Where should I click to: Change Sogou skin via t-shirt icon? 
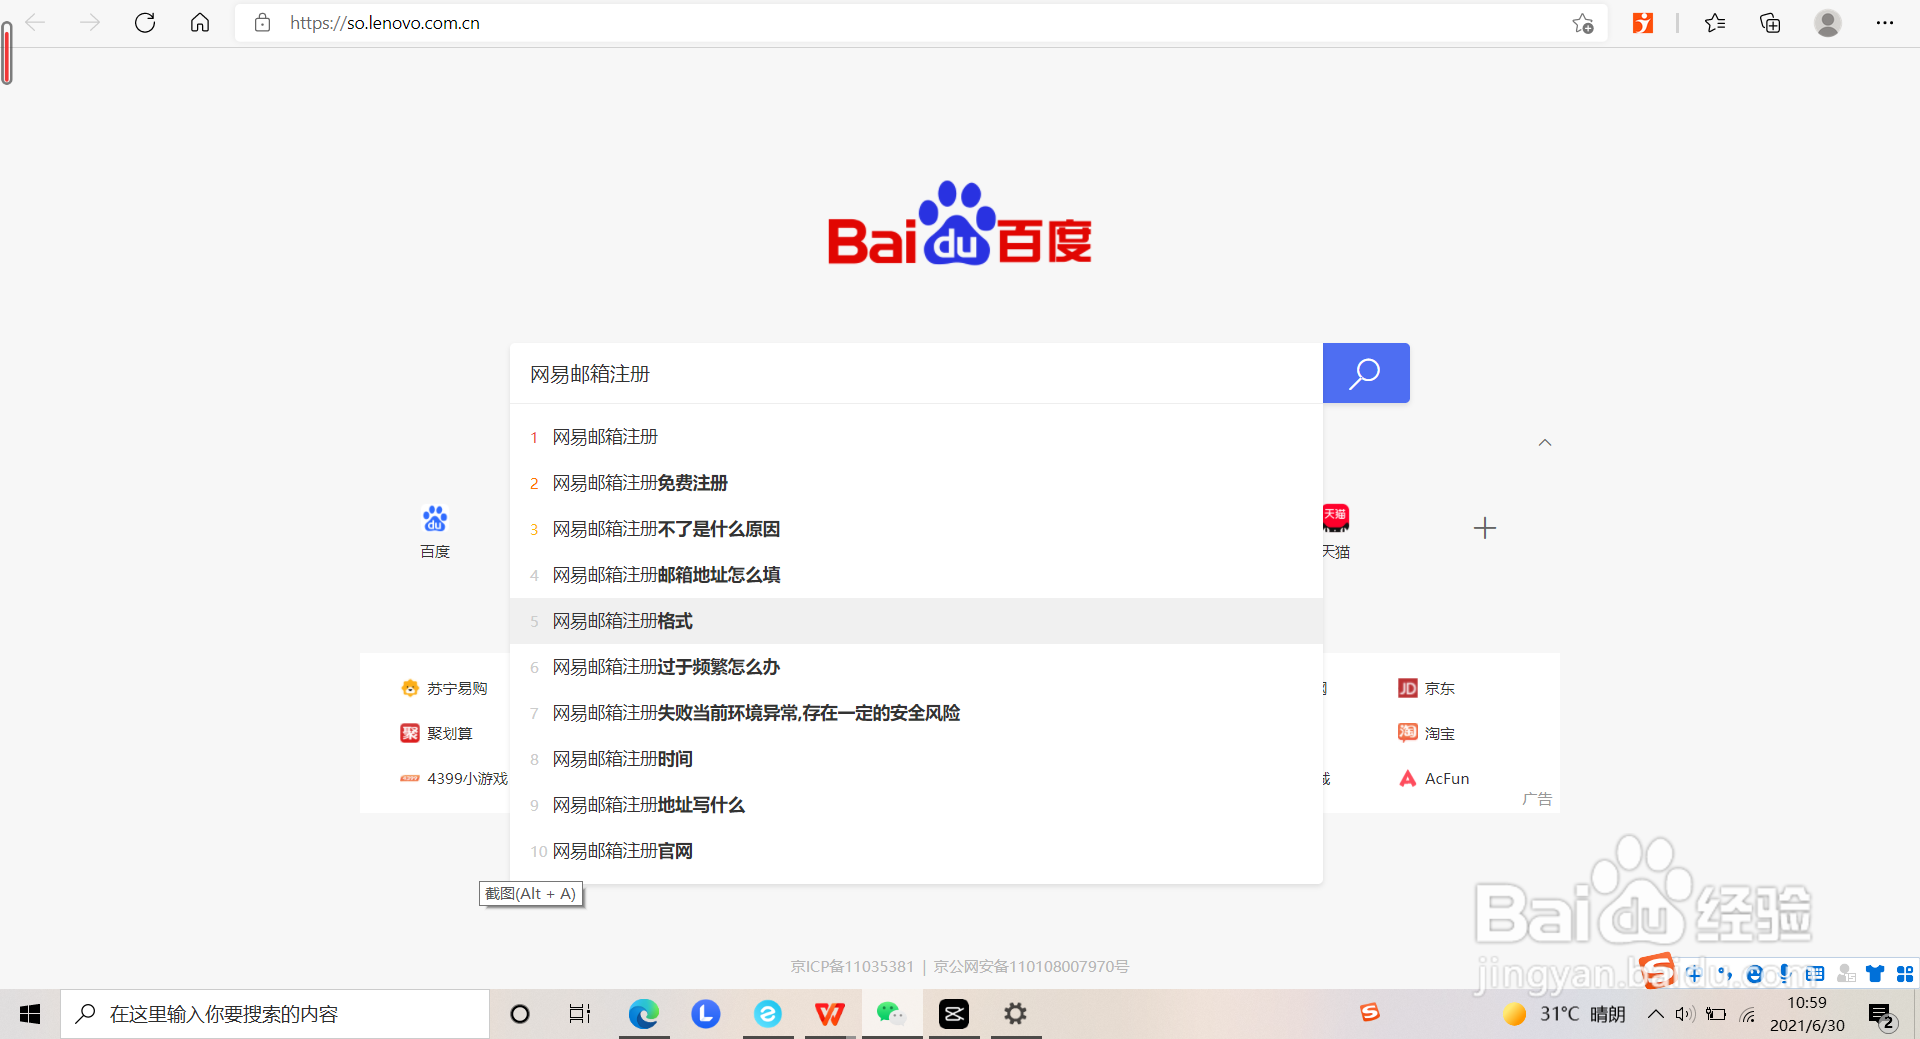(x=1876, y=974)
